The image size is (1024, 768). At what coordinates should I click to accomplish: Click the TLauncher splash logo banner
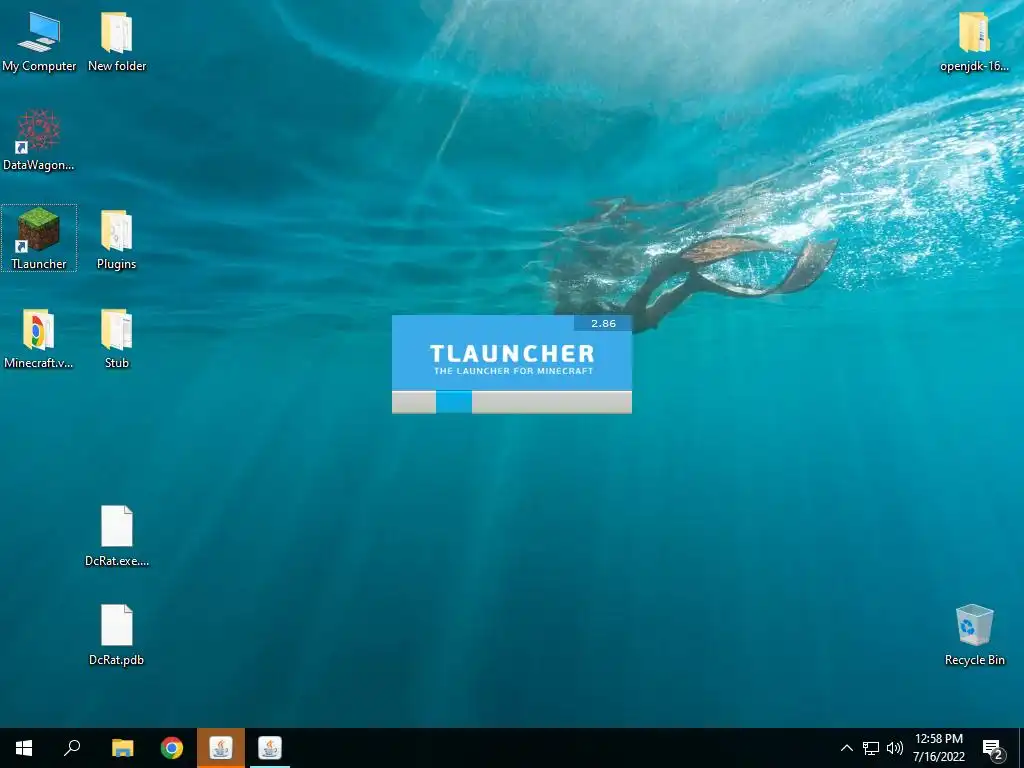[x=511, y=353]
